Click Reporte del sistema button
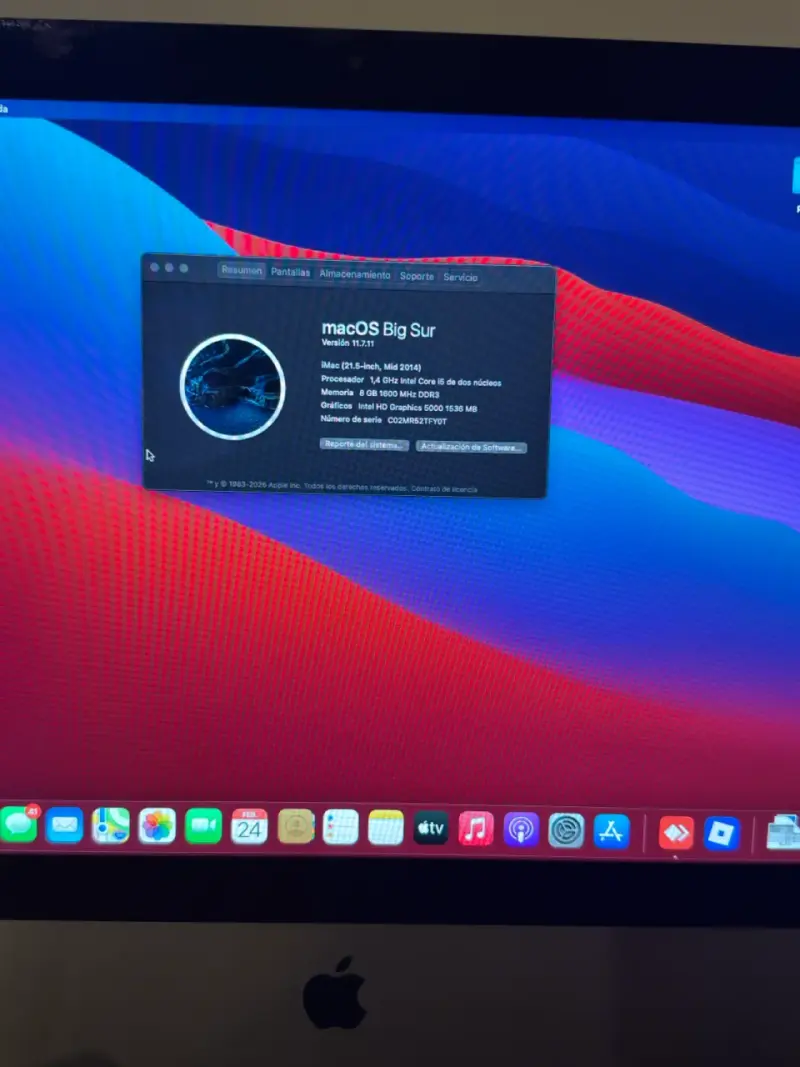The width and height of the screenshot is (800, 1067). pyautogui.click(x=365, y=444)
